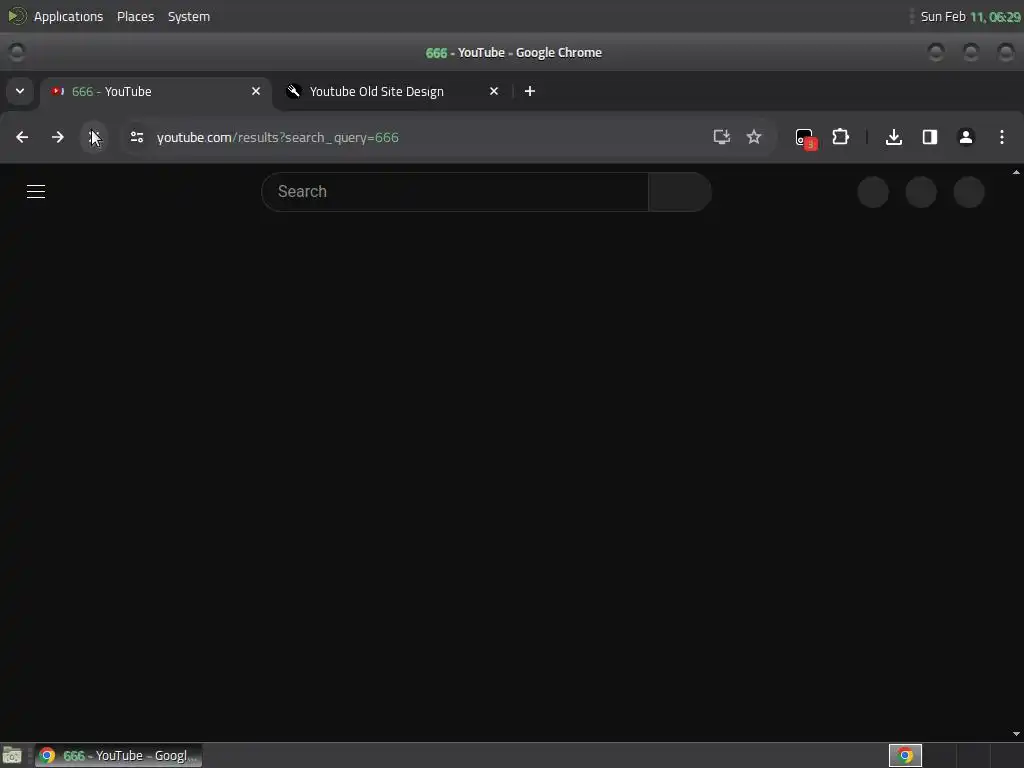Toggle the Chrome side panel

click(x=930, y=137)
